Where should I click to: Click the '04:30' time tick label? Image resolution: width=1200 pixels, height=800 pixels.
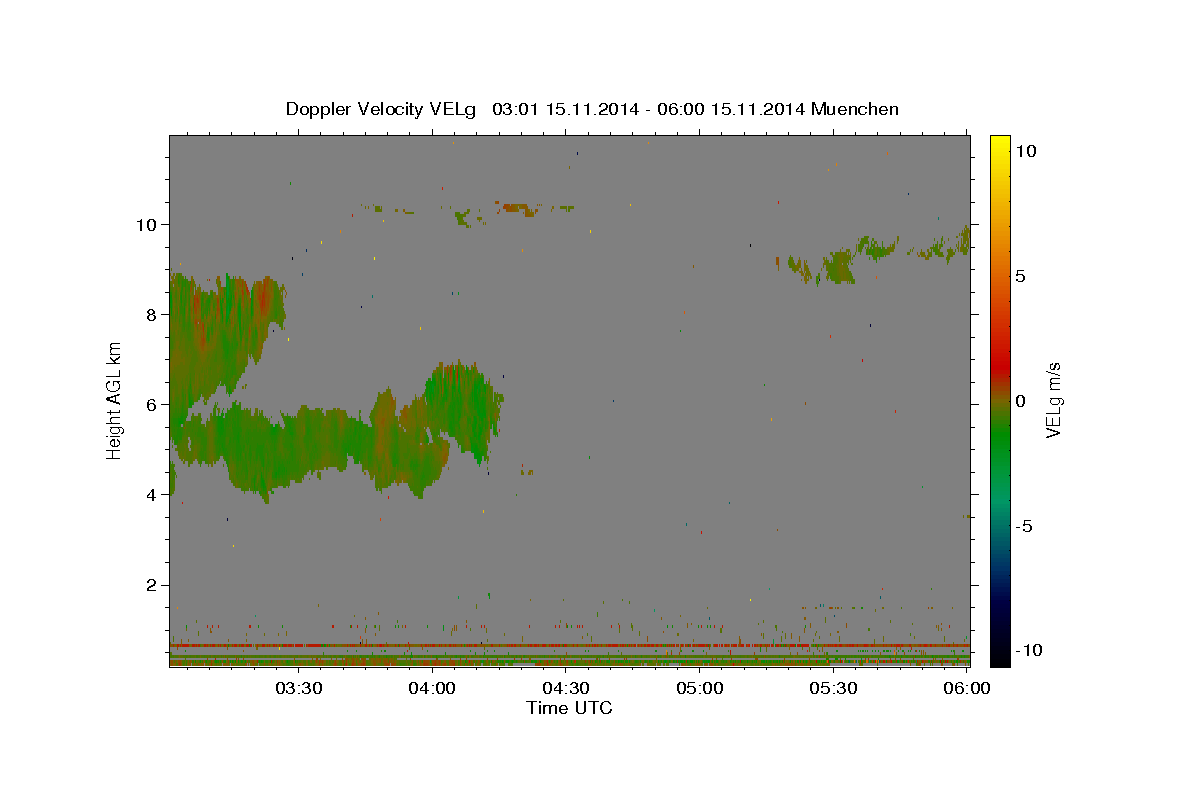click(566, 688)
